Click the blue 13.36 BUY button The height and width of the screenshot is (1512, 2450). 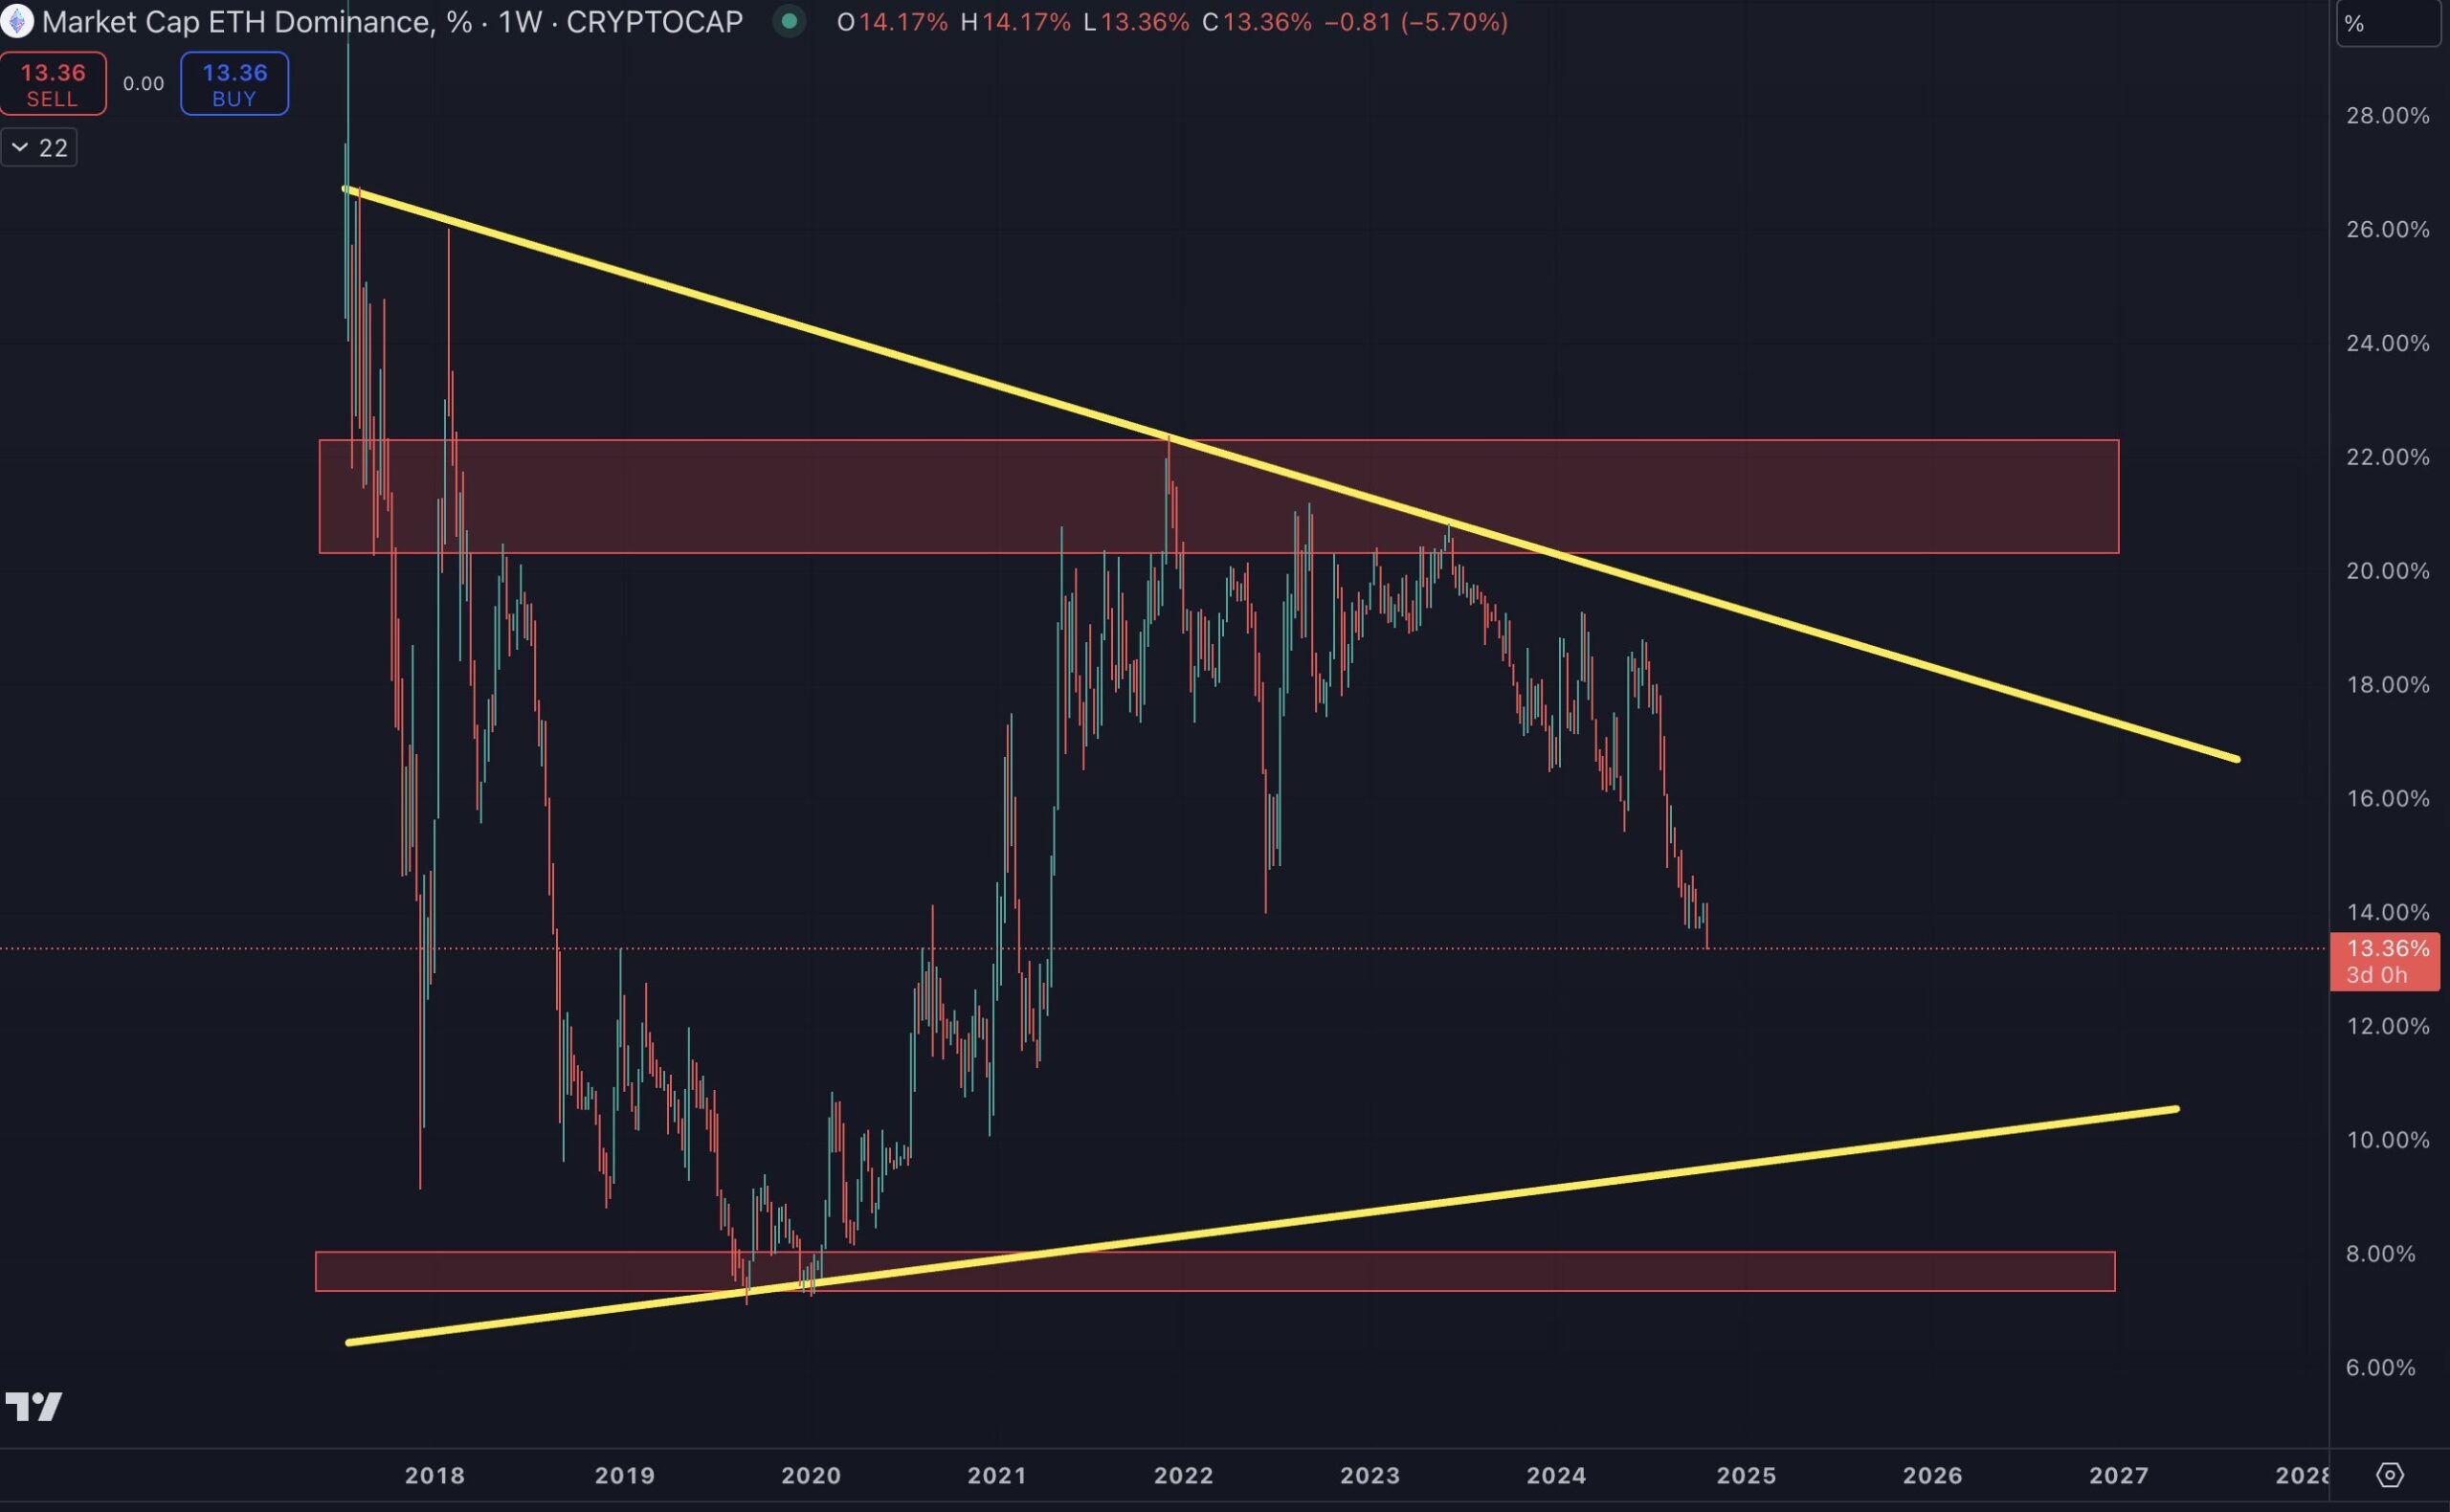click(x=235, y=84)
